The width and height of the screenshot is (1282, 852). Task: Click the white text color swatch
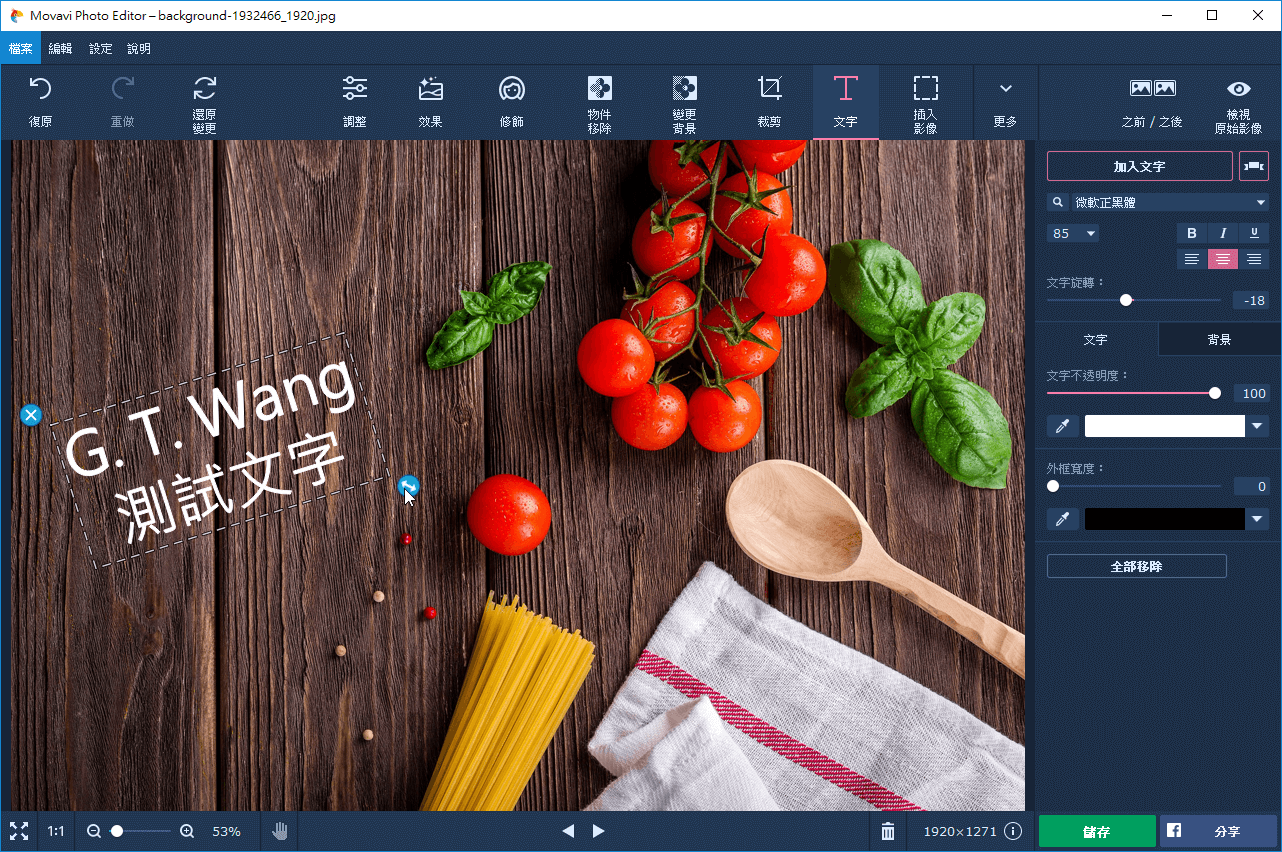pyautogui.click(x=1164, y=426)
